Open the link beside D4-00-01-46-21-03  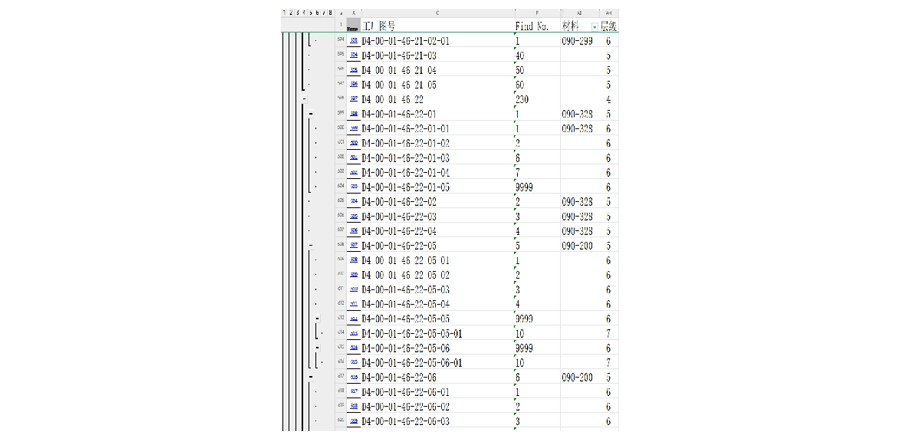tap(353, 56)
